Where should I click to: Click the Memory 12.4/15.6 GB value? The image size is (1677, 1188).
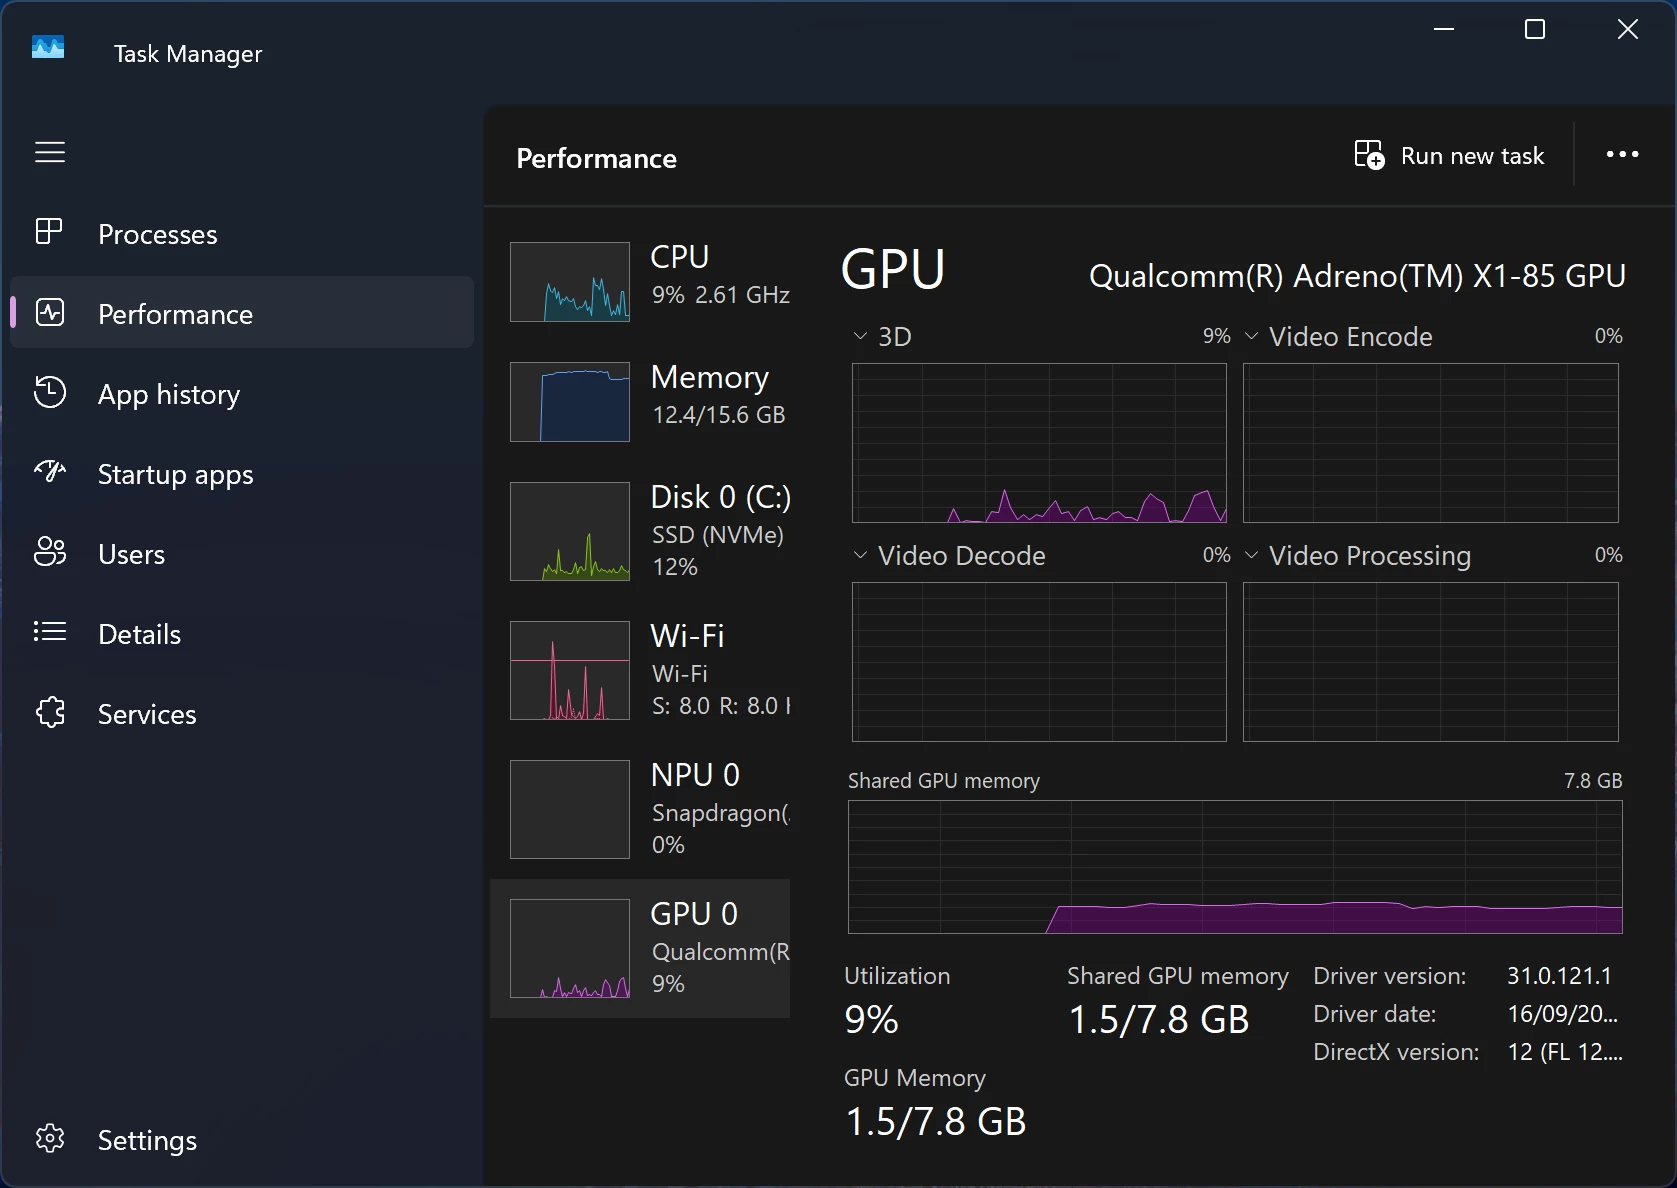(x=718, y=414)
